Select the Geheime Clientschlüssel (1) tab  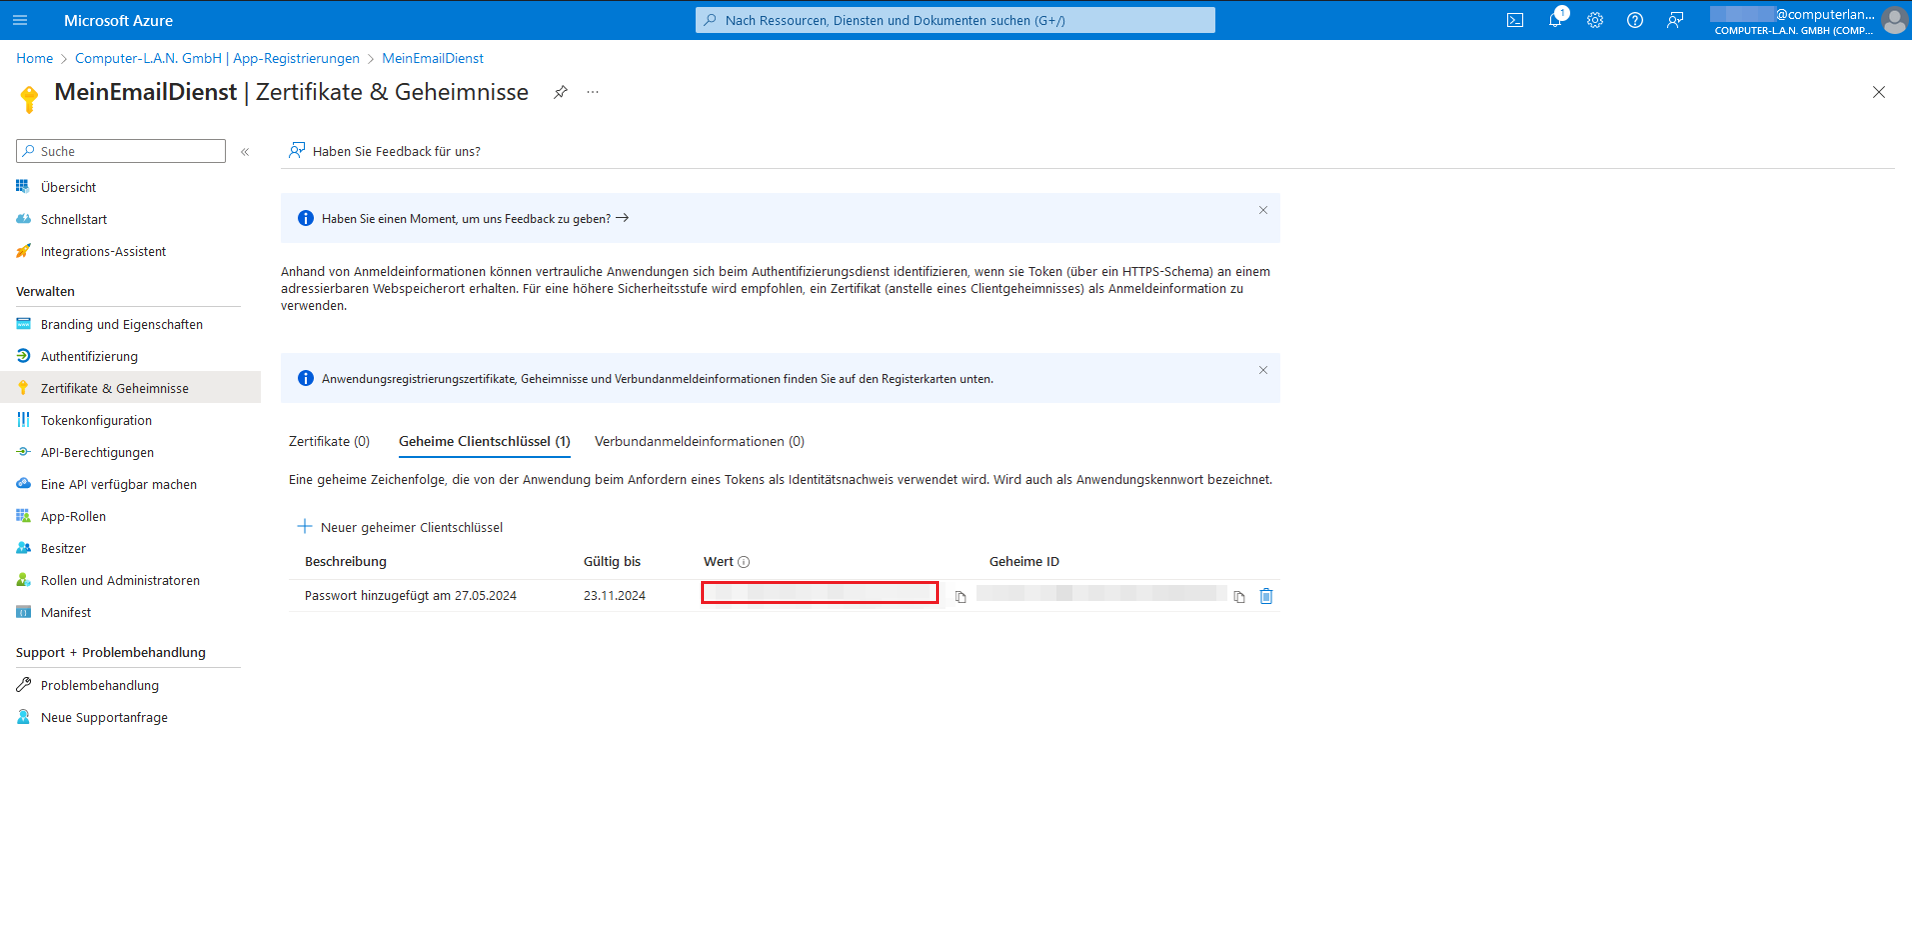point(485,441)
